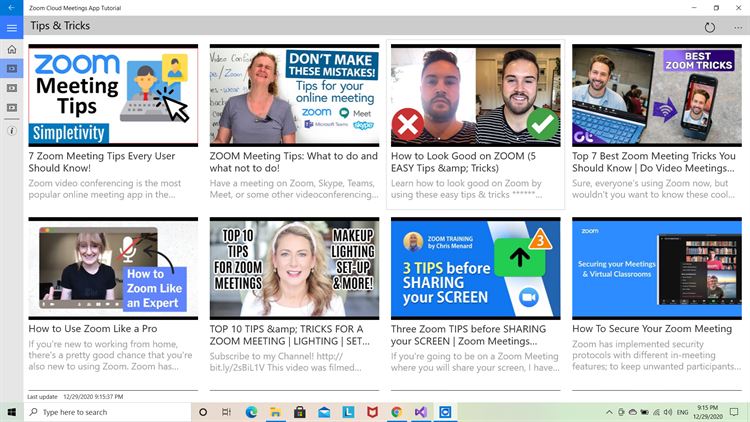Open the three-dot more options menu
This screenshot has width=750, height=422.
(x=738, y=27)
